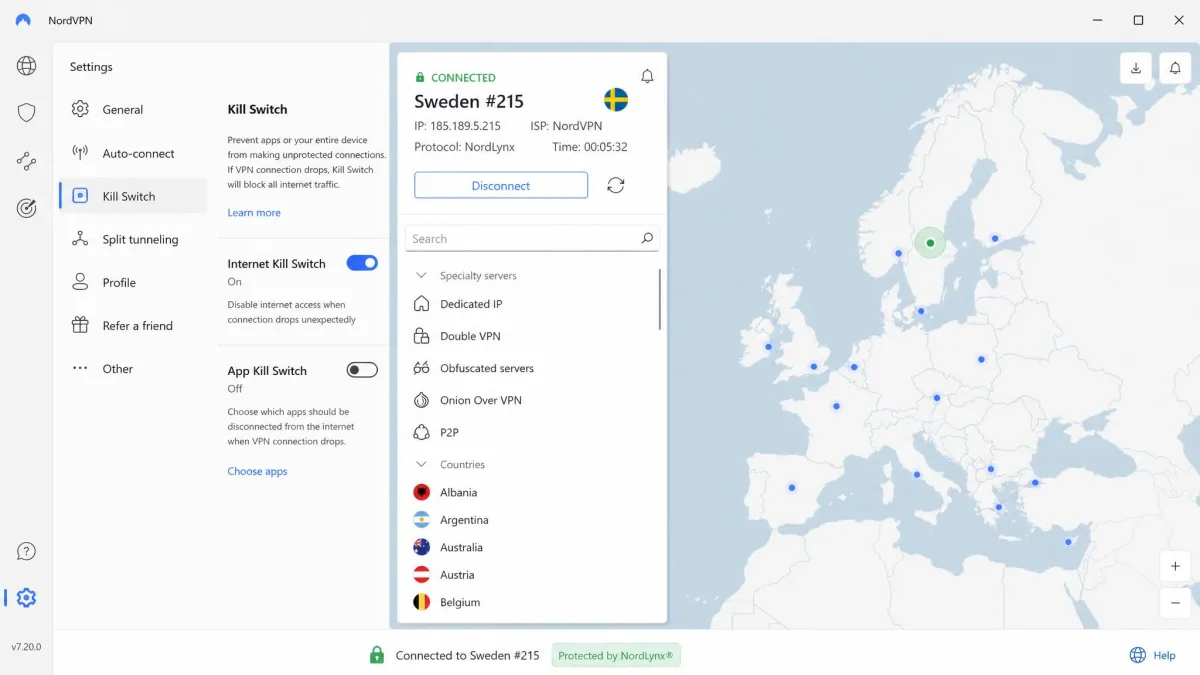Open Auto-connect settings
1200x675 pixels.
pos(133,153)
